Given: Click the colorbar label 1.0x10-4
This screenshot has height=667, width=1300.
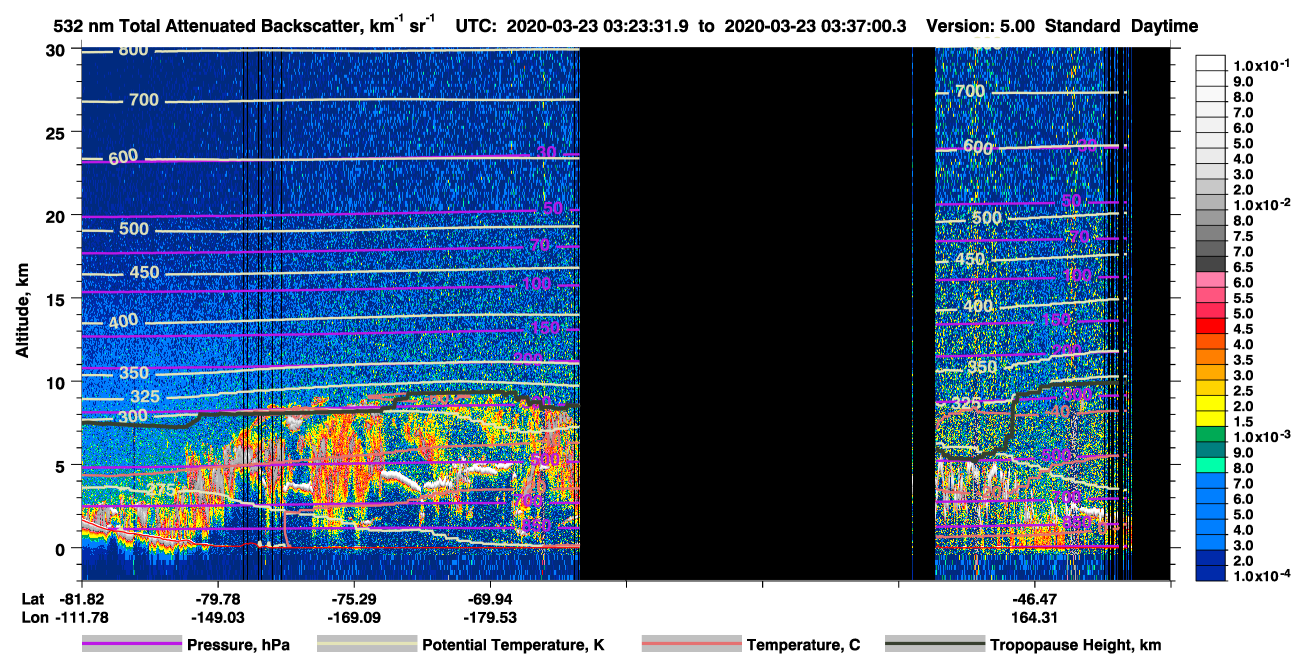Looking at the screenshot, I should [1260, 576].
